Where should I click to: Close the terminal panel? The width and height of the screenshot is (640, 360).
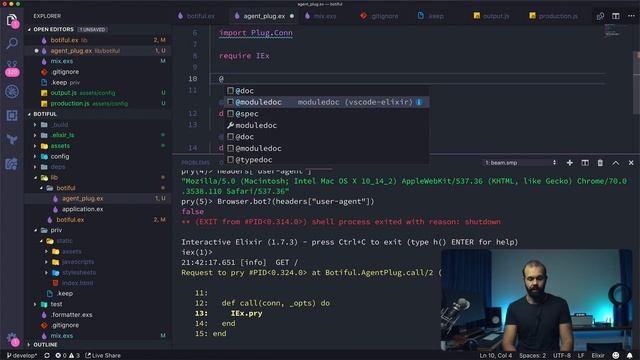point(631,162)
